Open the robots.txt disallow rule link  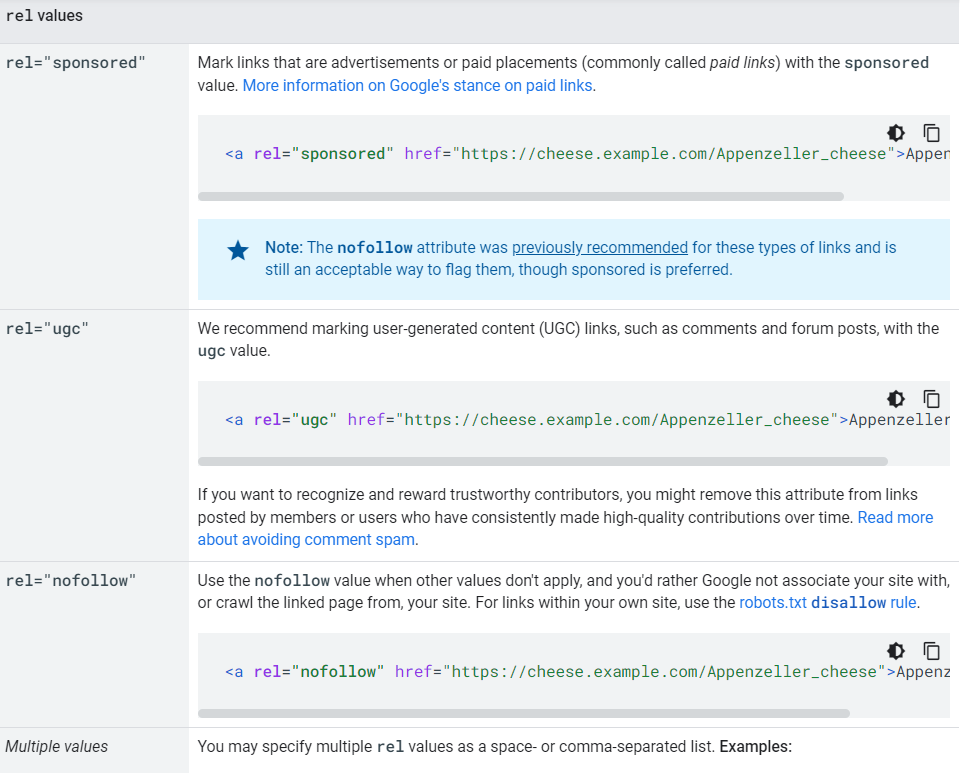[x=828, y=603]
